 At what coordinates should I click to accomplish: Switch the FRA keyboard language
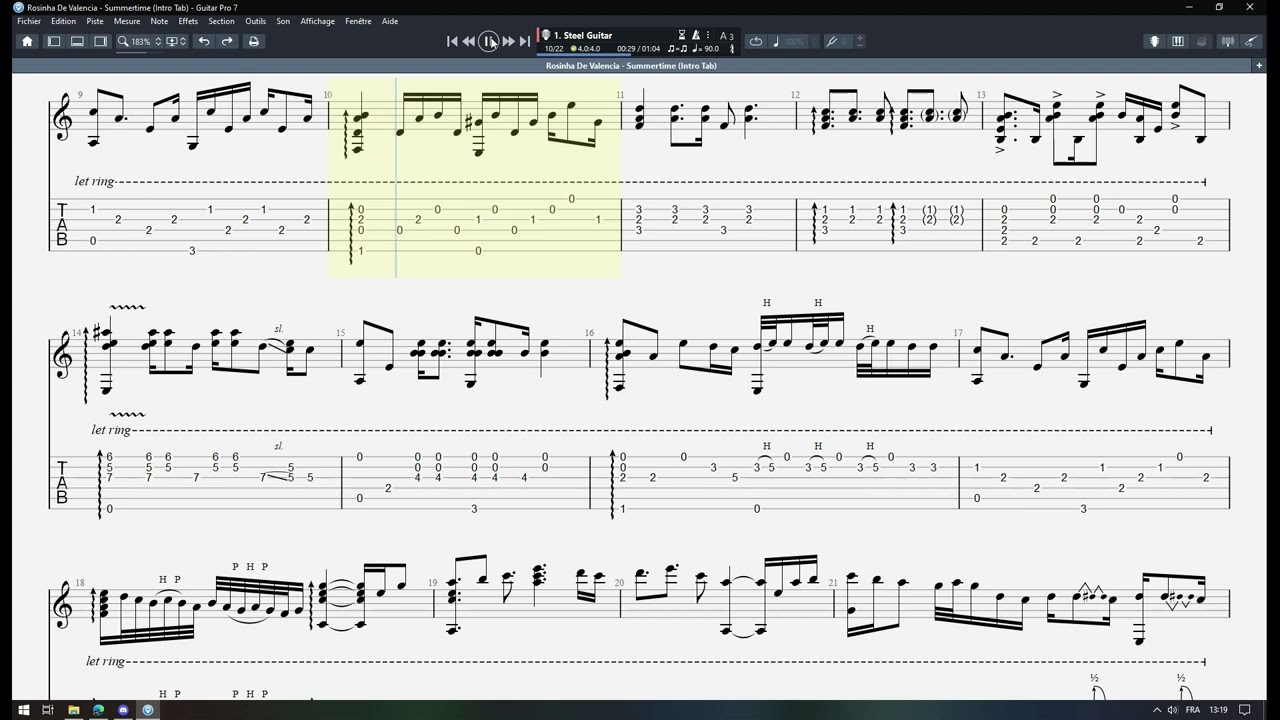tap(1191, 710)
